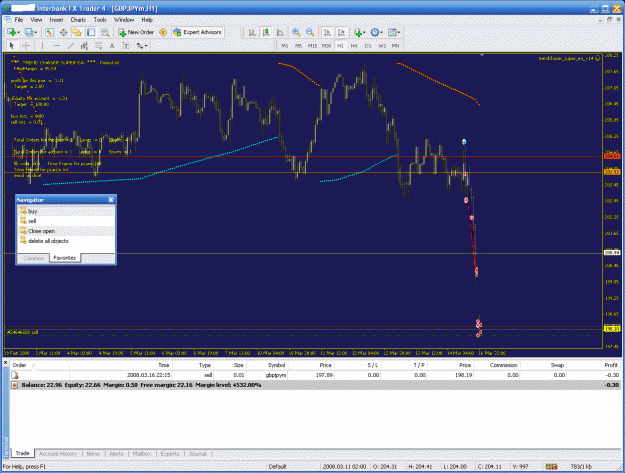Select the Crosshair tool
Viewport: 625px width, 473px height.
[x=26, y=46]
